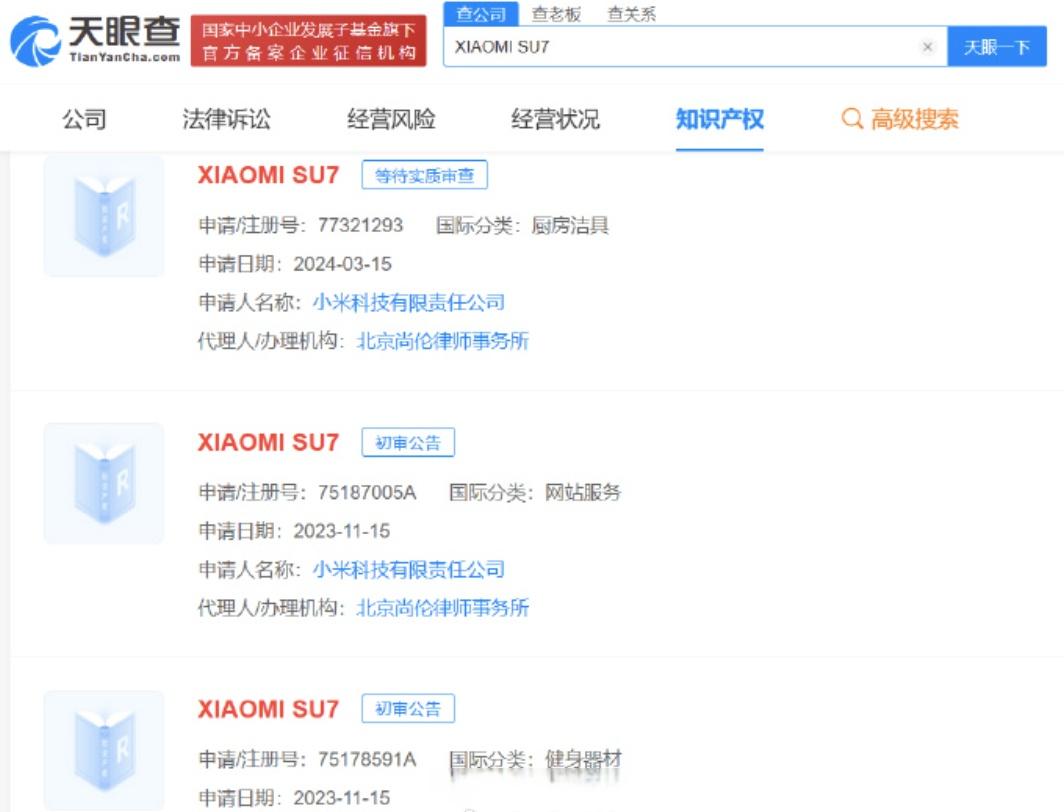Click the red 官方备案企业征信机构 banner
Image resolution: width=1064 pixels, height=812 pixels.
click(x=309, y=41)
